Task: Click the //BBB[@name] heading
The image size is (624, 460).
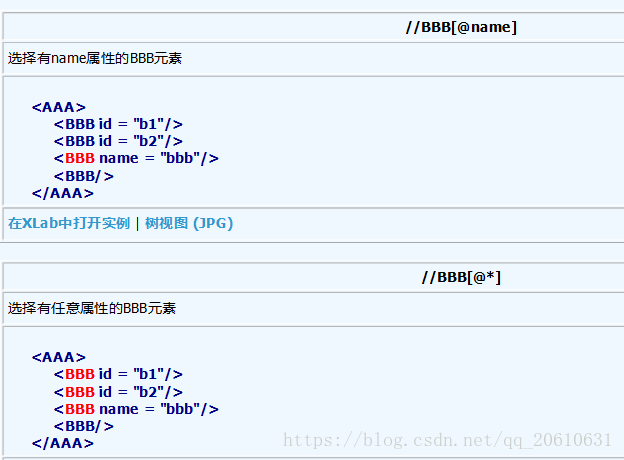Action: tap(461, 27)
